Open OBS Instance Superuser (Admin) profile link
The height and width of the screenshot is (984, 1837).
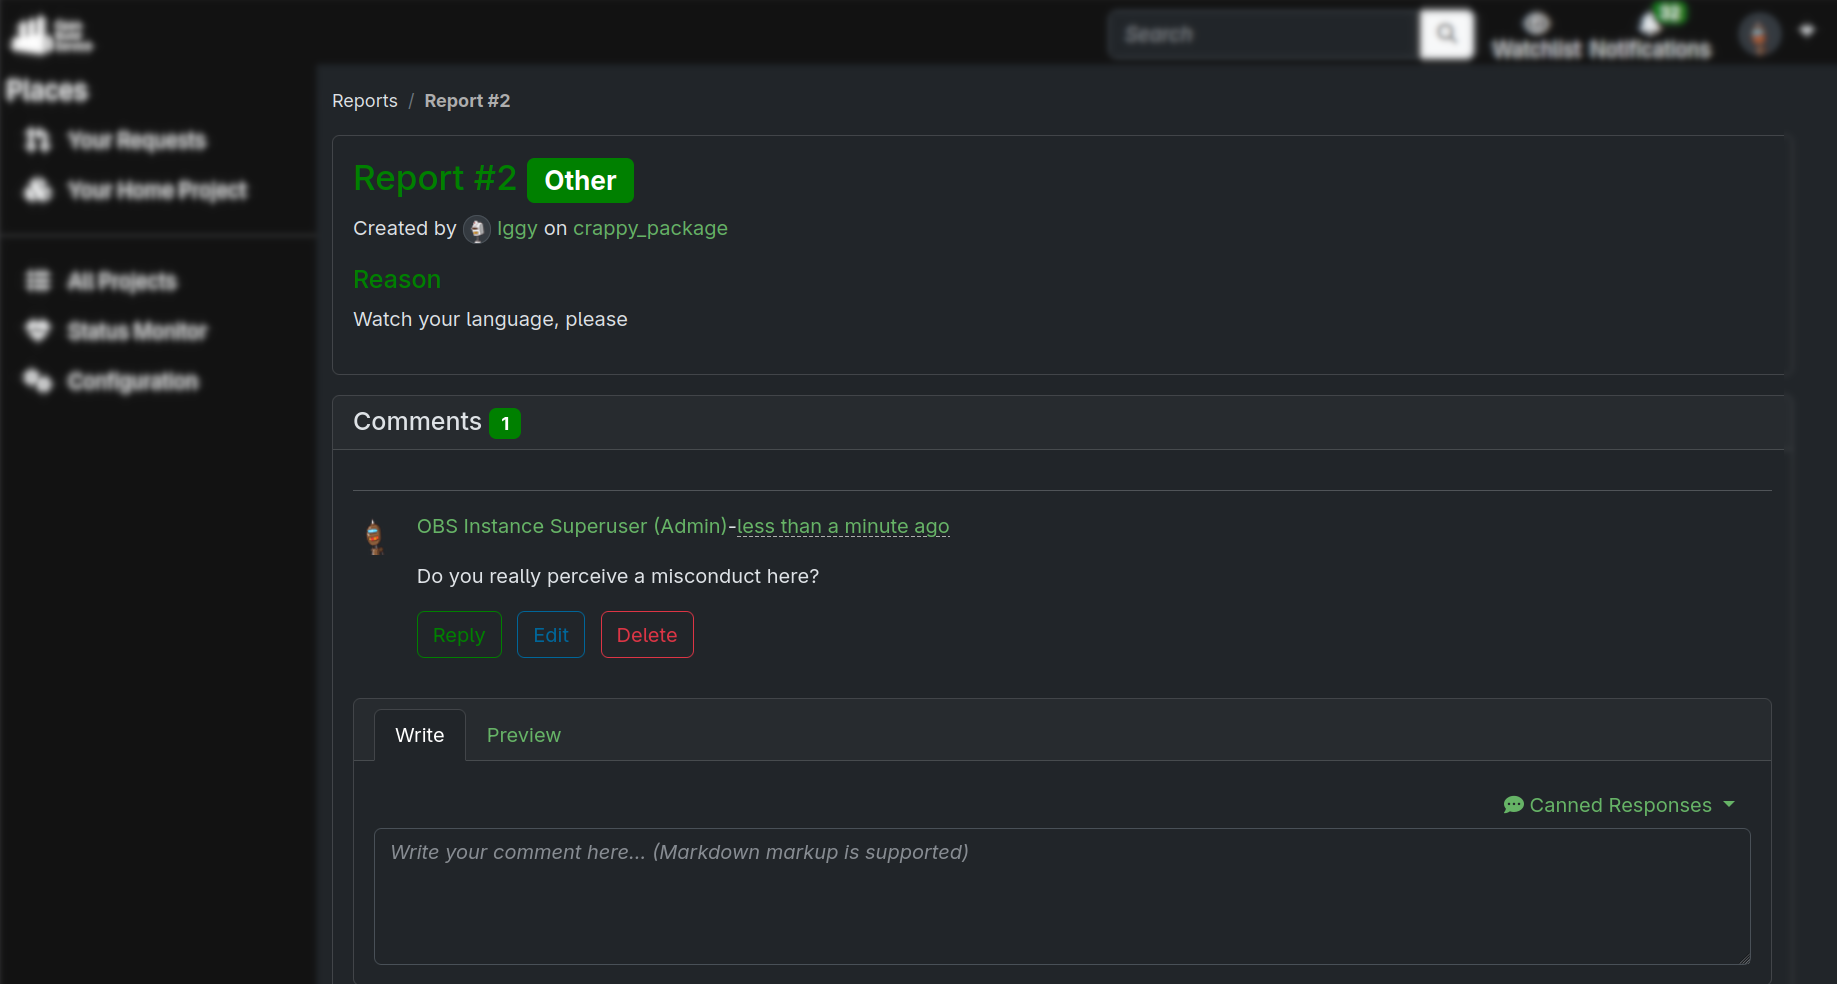pos(572,526)
